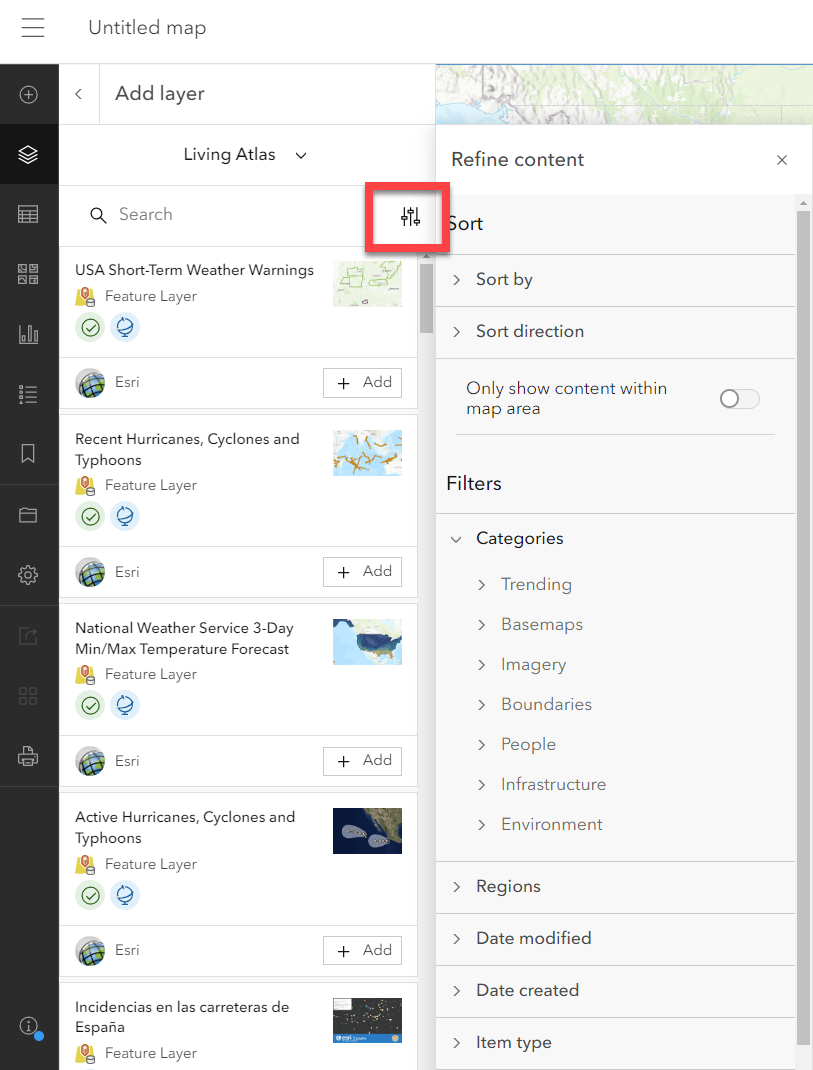
Task: Open the Legend icon in sidebar
Action: [x=28, y=394]
